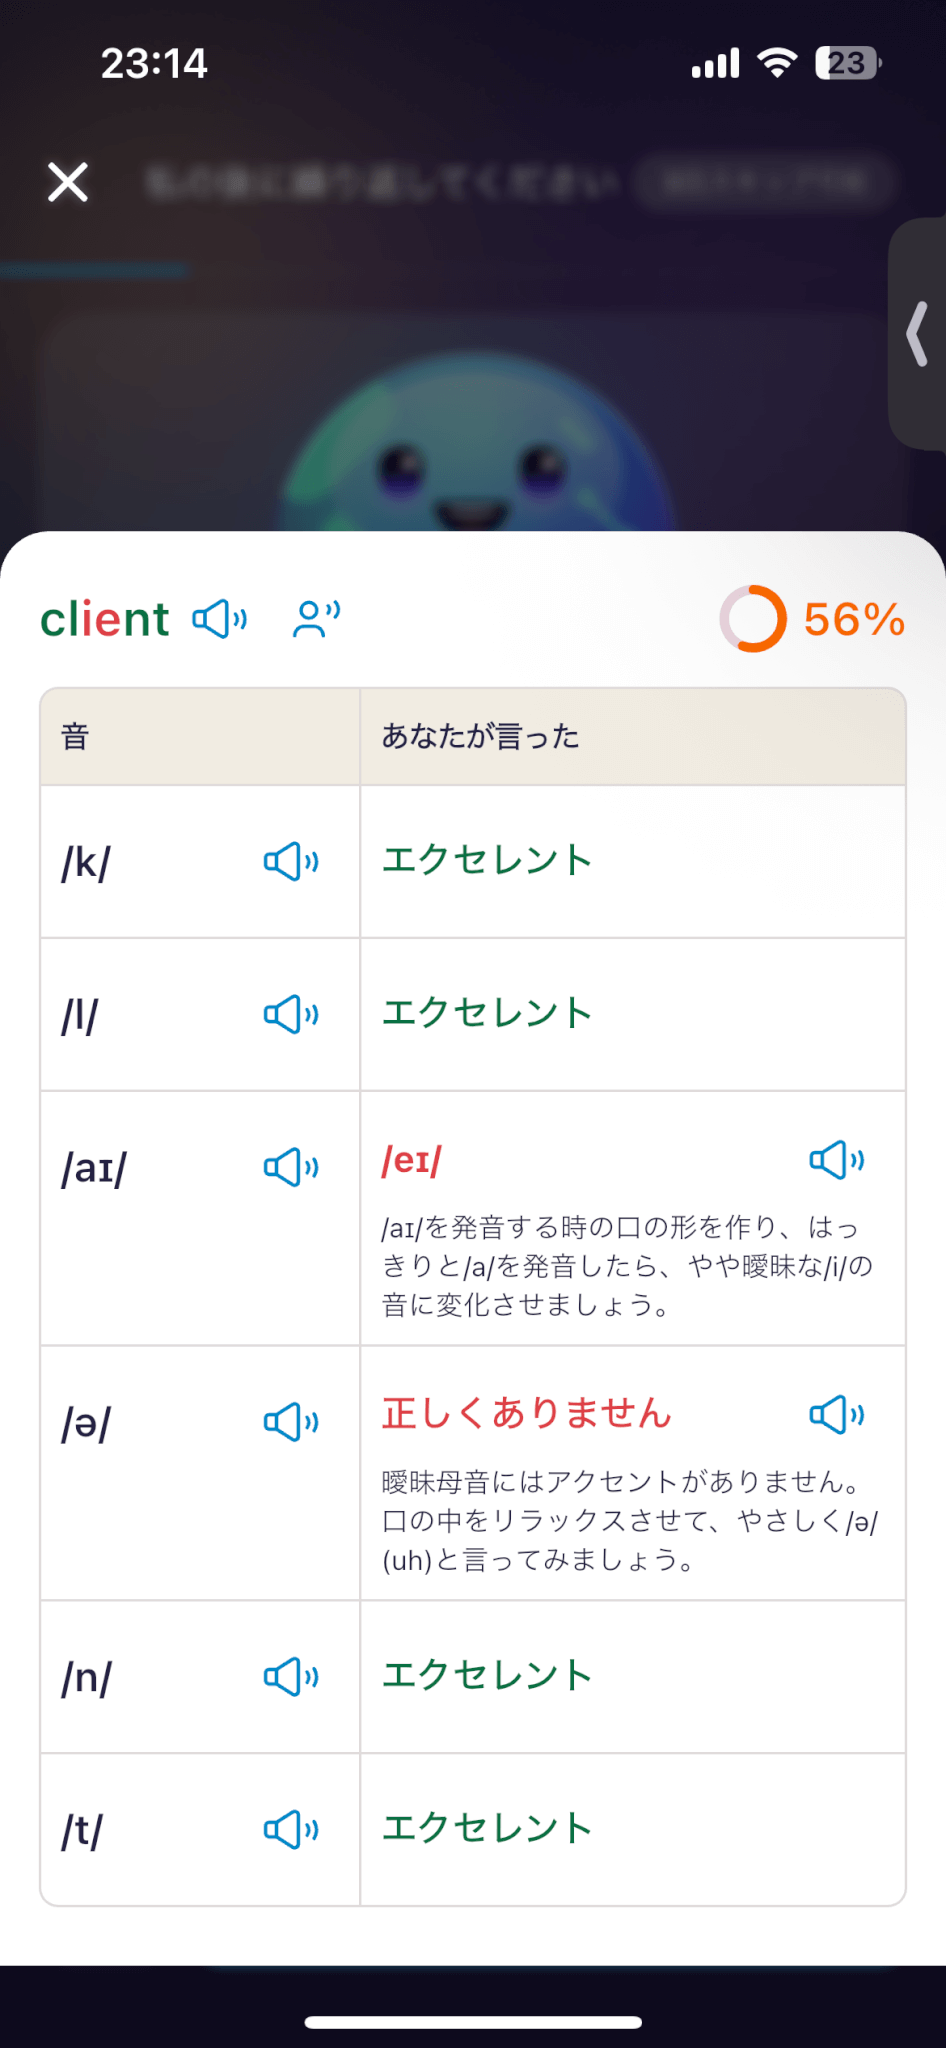Viewport: 946px width, 2048px height.
Task: Play the /n/ sound audio
Action: (291, 1676)
